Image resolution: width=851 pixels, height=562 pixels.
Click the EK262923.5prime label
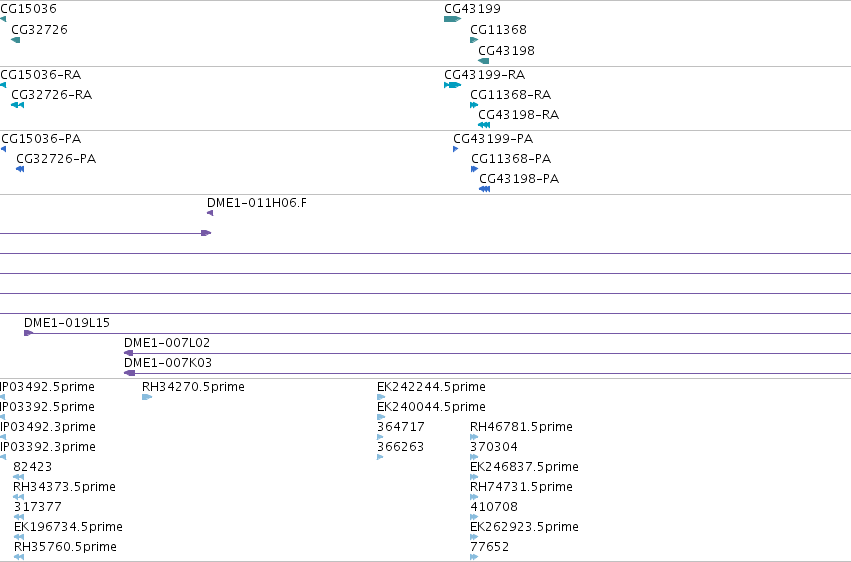[524, 527]
